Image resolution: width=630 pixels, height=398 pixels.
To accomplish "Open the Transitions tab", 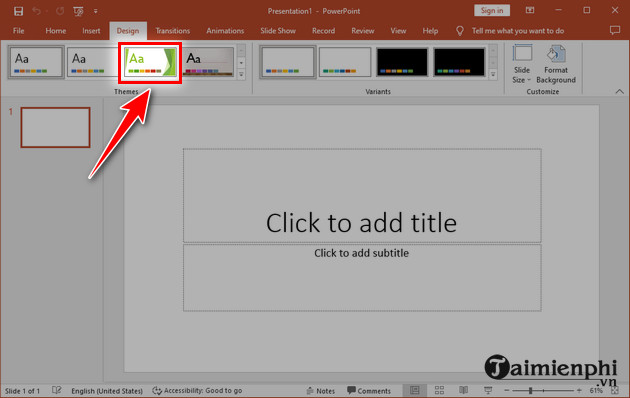I will 173,31.
